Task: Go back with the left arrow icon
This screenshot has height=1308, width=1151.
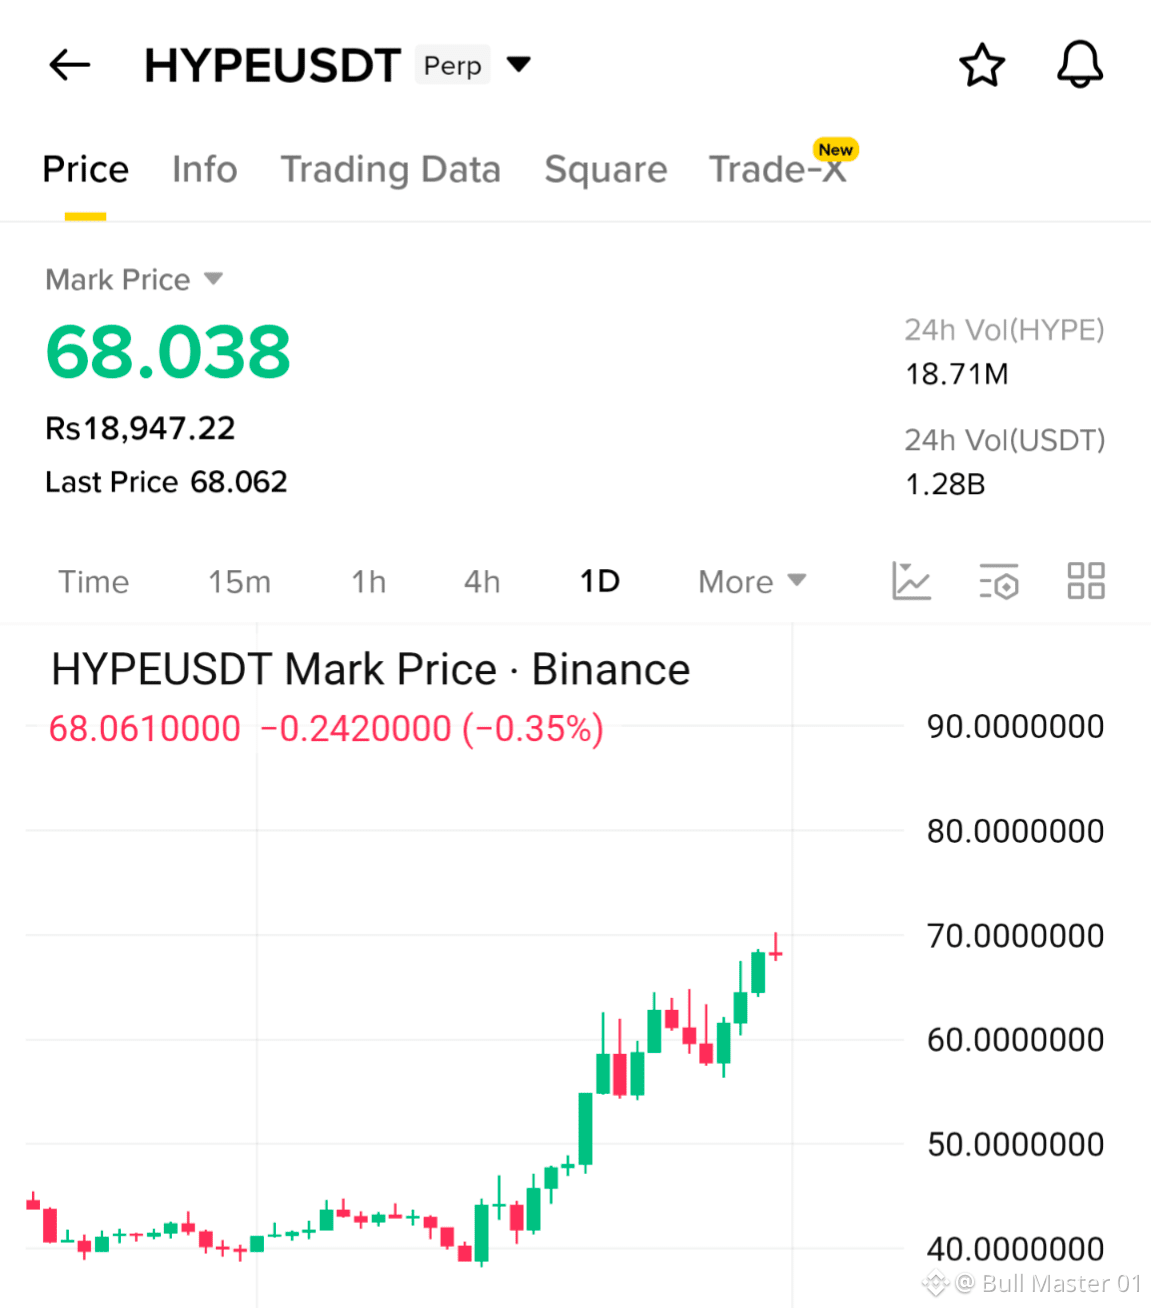Action: click(70, 65)
